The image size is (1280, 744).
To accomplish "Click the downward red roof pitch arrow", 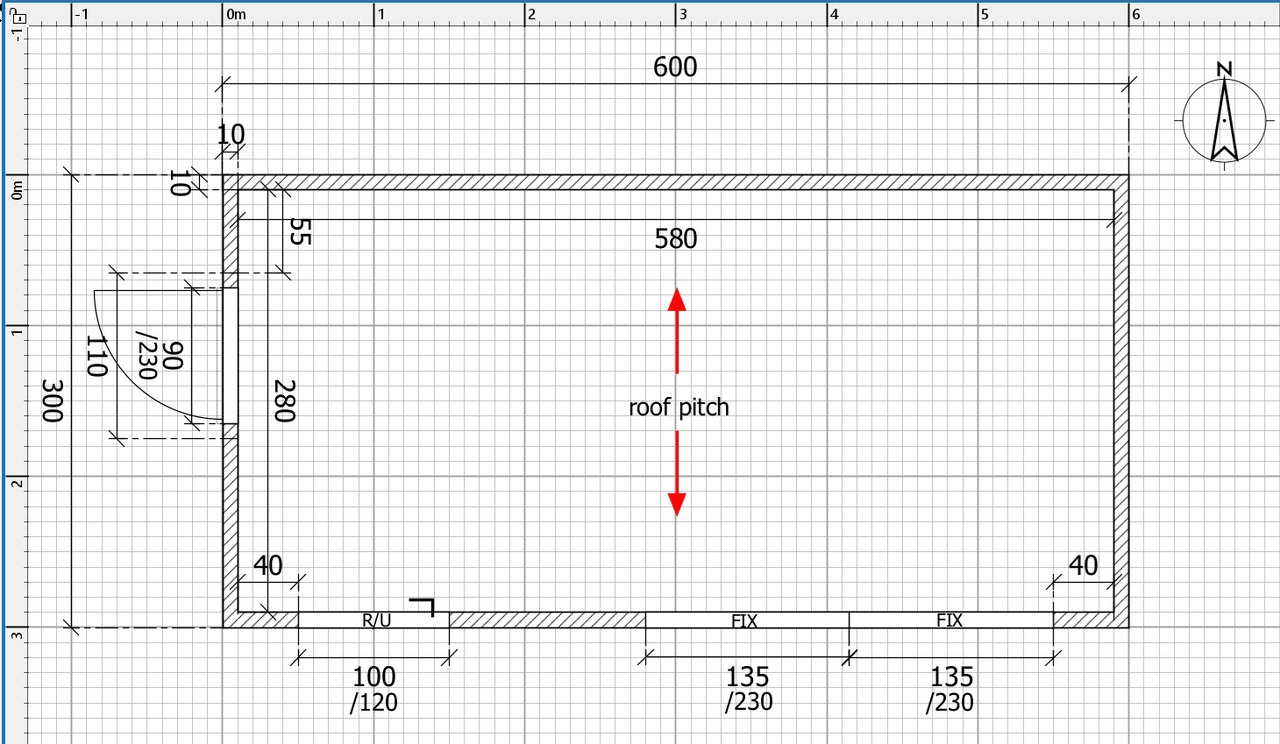I will click(x=677, y=475).
